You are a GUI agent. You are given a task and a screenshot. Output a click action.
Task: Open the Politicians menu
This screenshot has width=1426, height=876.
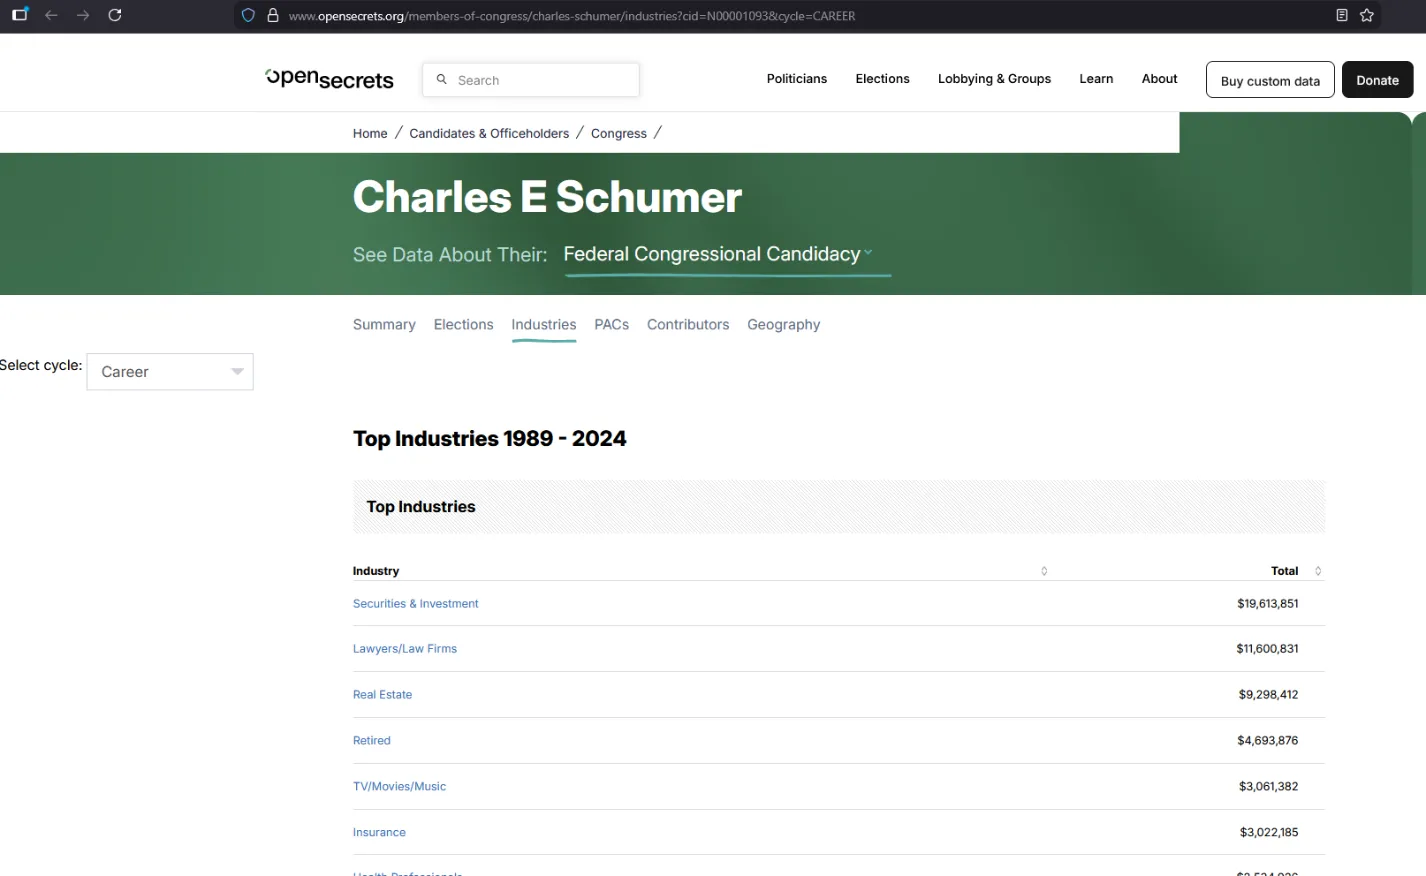pyautogui.click(x=797, y=79)
